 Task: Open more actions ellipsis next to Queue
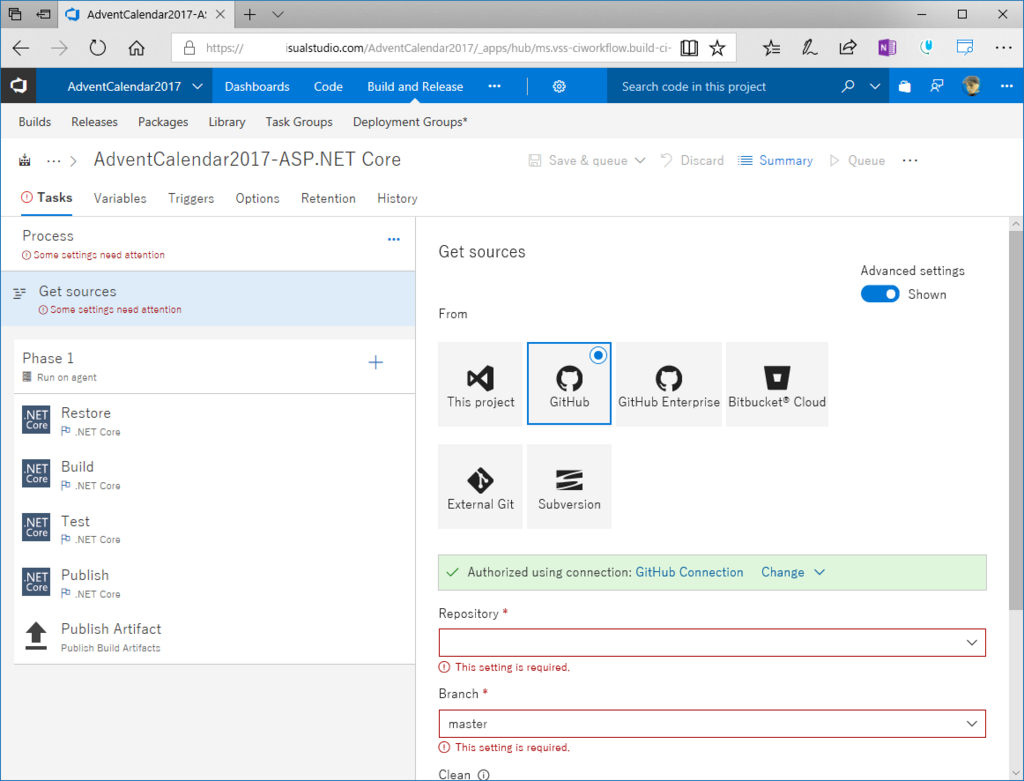[910, 161]
